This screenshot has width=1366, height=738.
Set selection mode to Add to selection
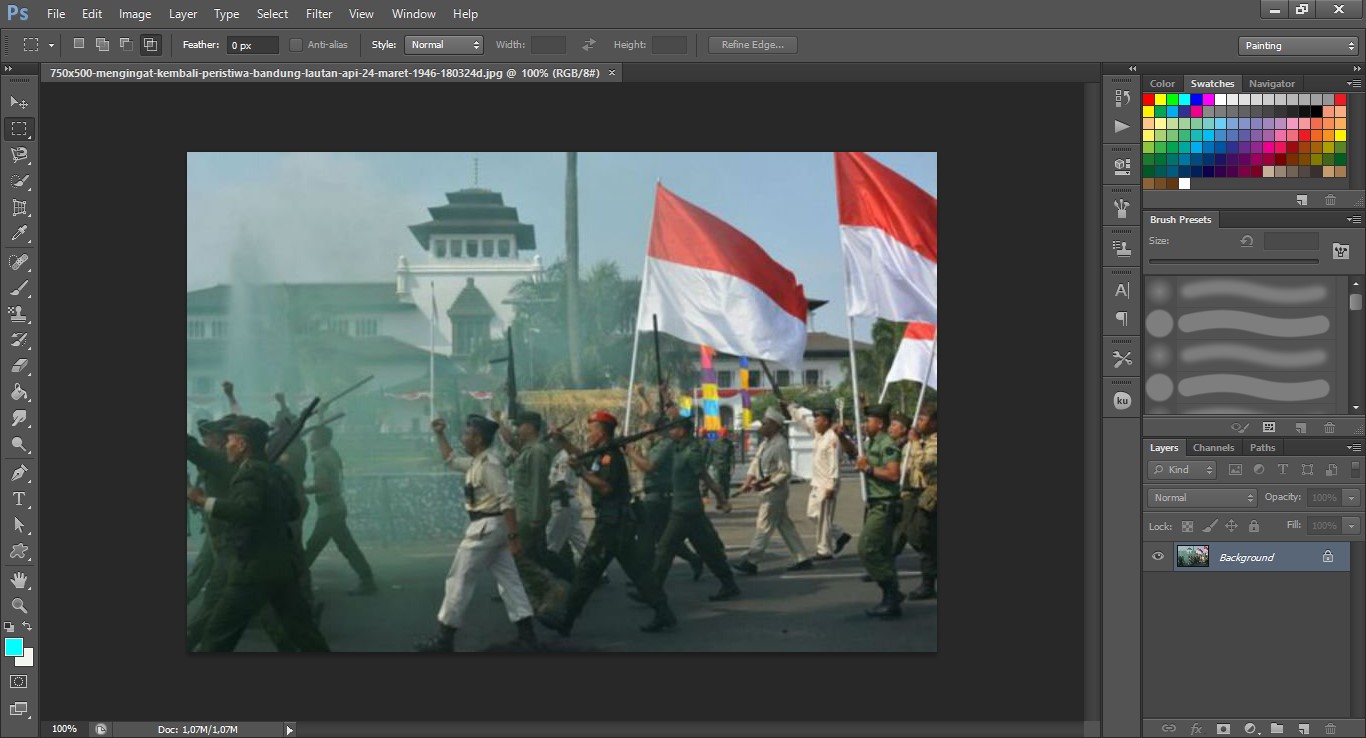click(x=102, y=44)
